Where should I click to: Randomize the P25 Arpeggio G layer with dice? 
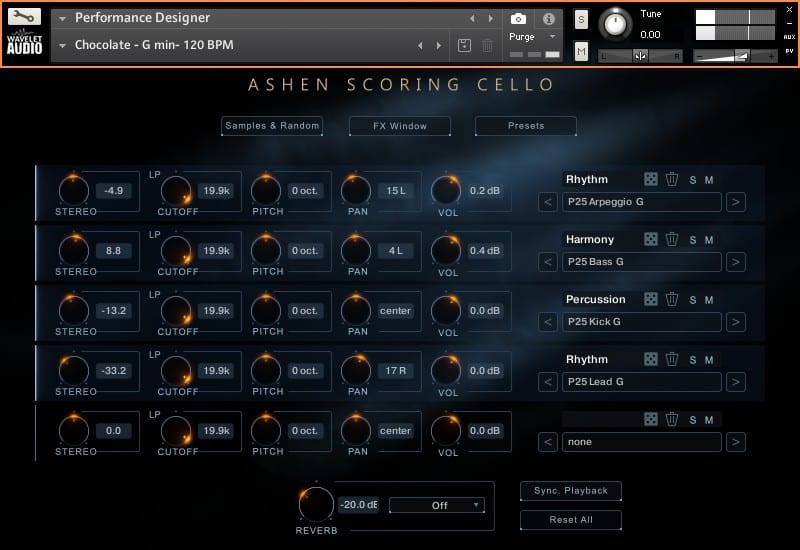click(650, 180)
